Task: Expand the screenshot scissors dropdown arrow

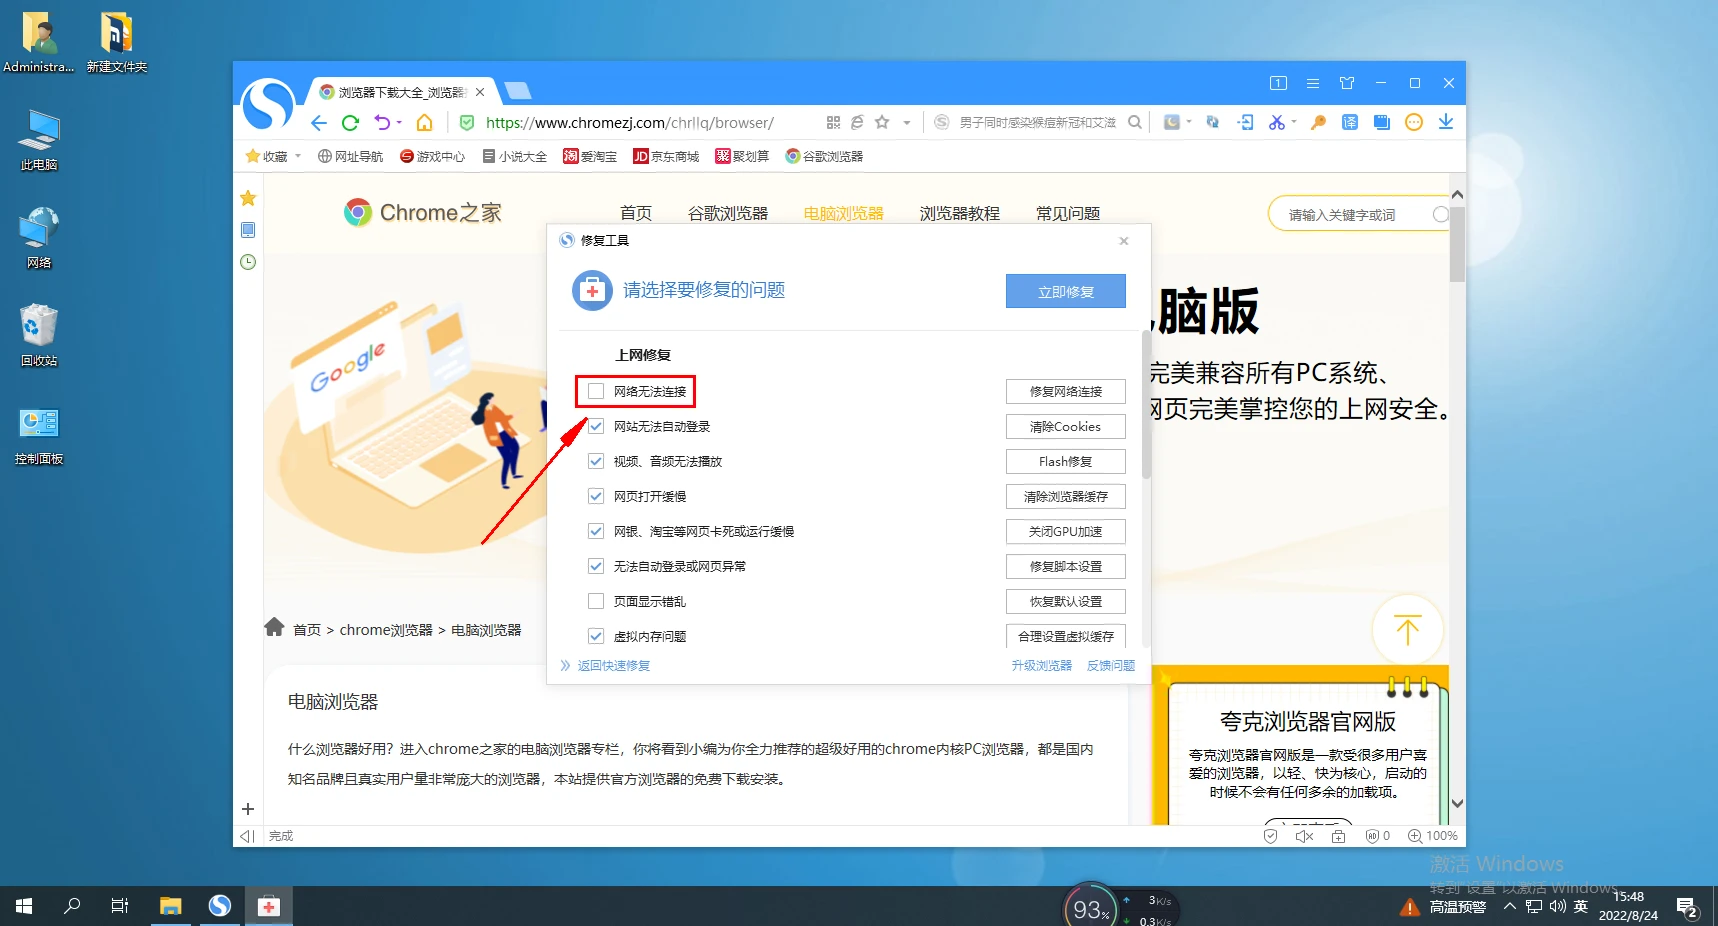Action: [x=1294, y=122]
